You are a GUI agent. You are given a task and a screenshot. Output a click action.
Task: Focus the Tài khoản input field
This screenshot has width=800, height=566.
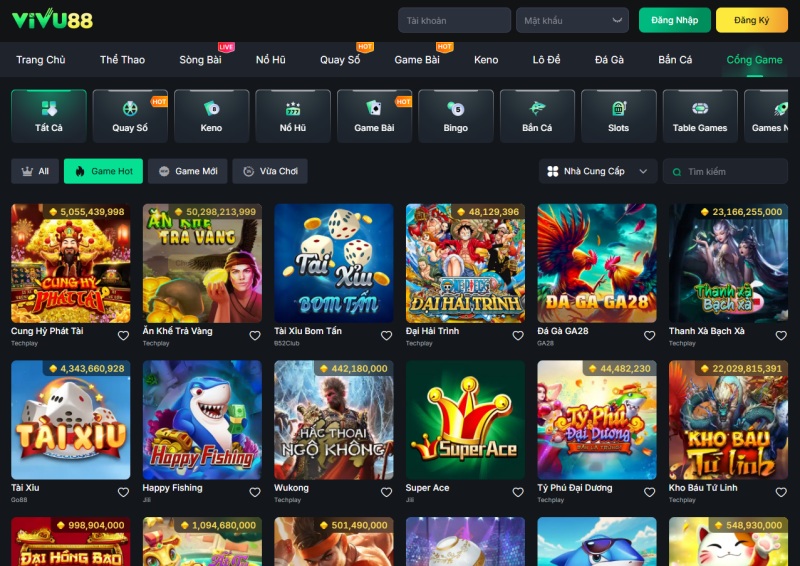tap(454, 20)
